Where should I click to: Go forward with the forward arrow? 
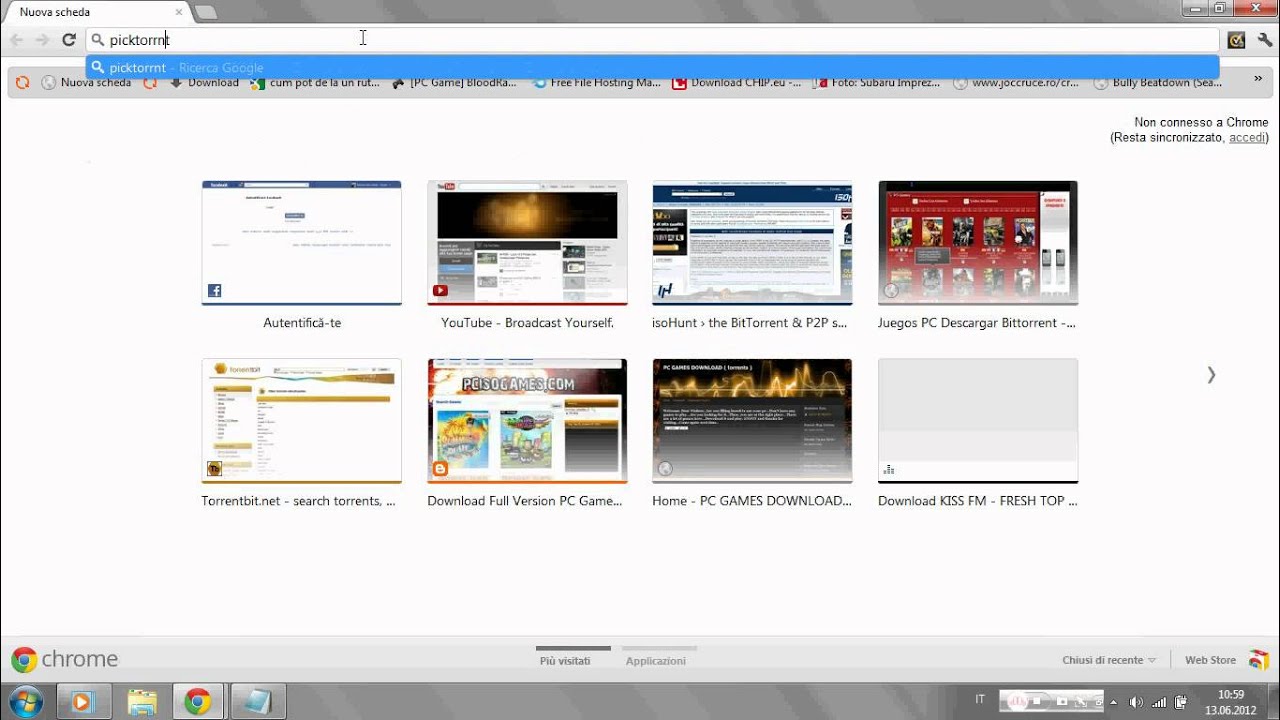42,40
